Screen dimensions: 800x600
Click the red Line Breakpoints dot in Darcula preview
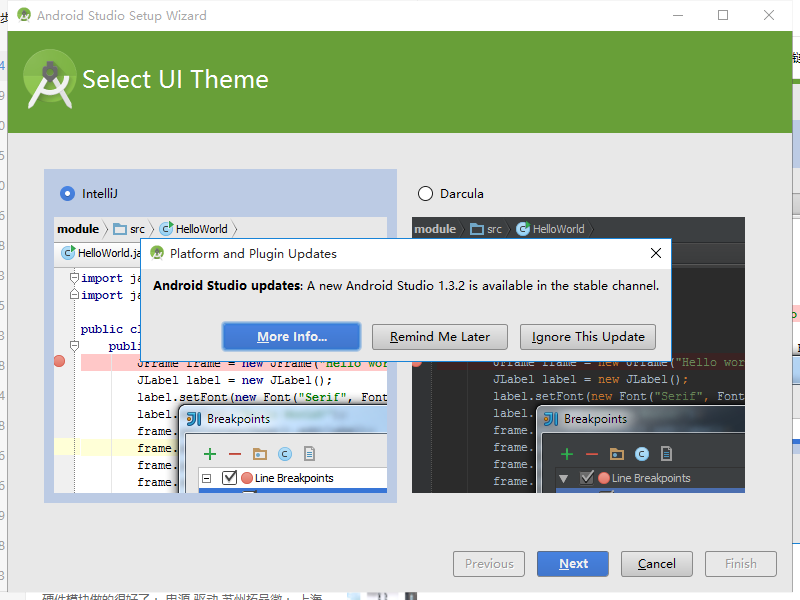[x=604, y=478]
